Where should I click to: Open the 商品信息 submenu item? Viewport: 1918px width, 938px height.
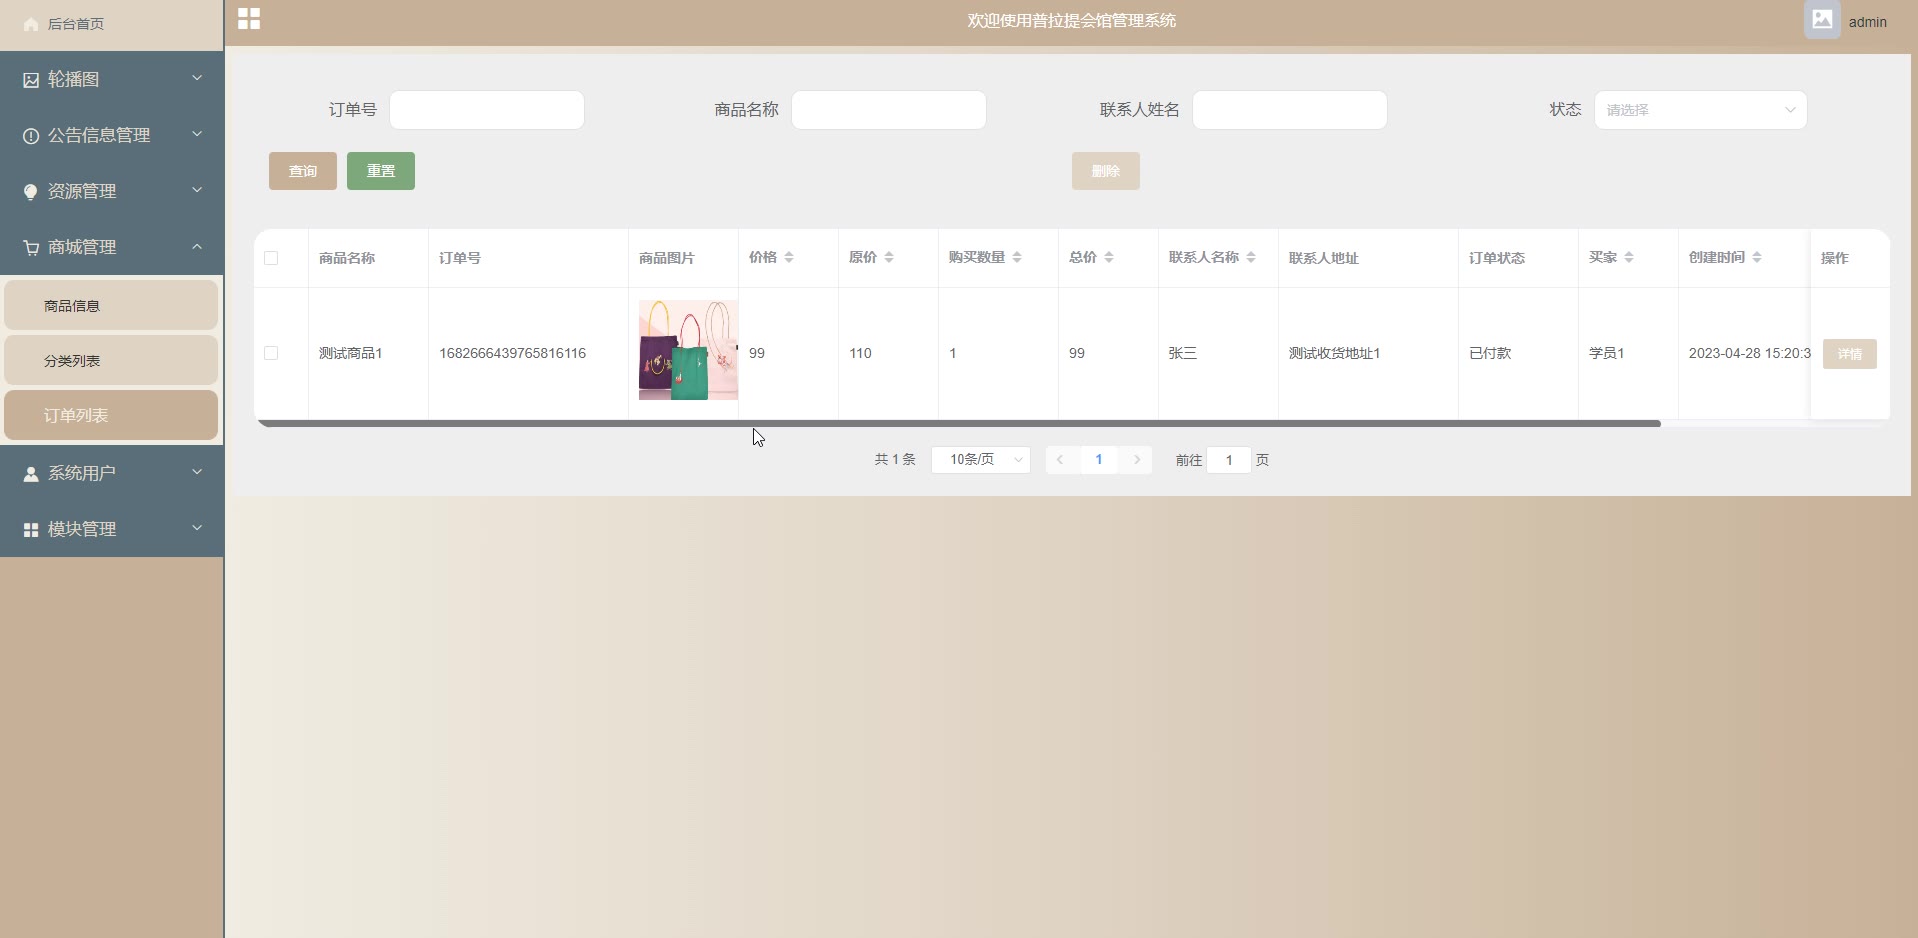pyautogui.click(x=111, y=306)
